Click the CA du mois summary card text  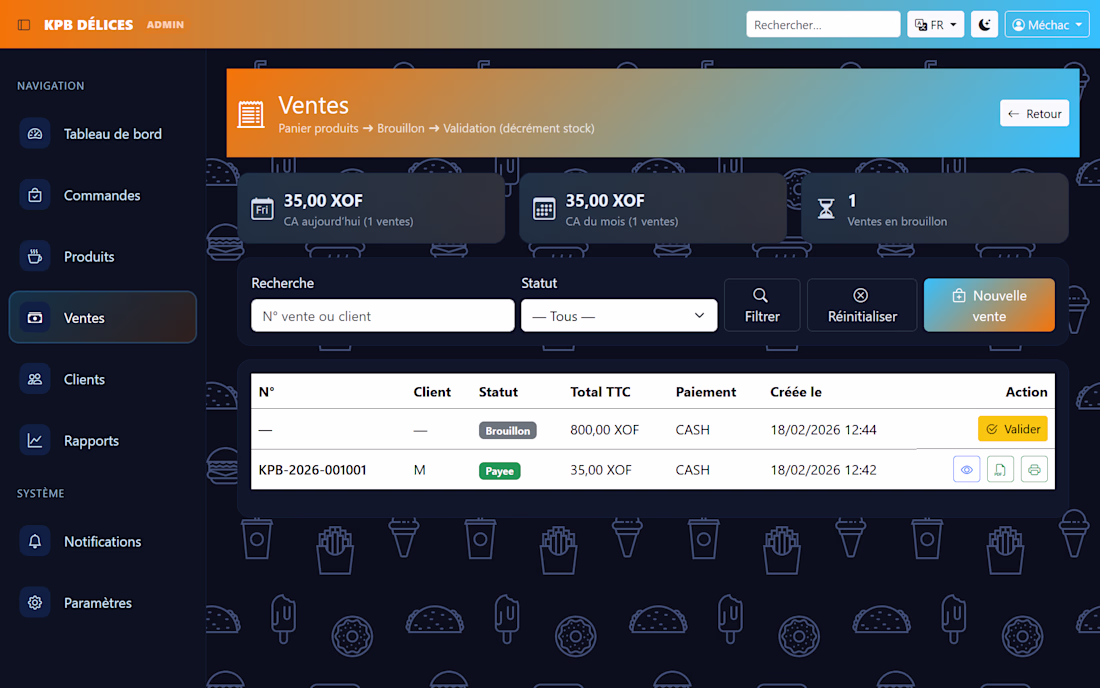(x=622, y=221)
